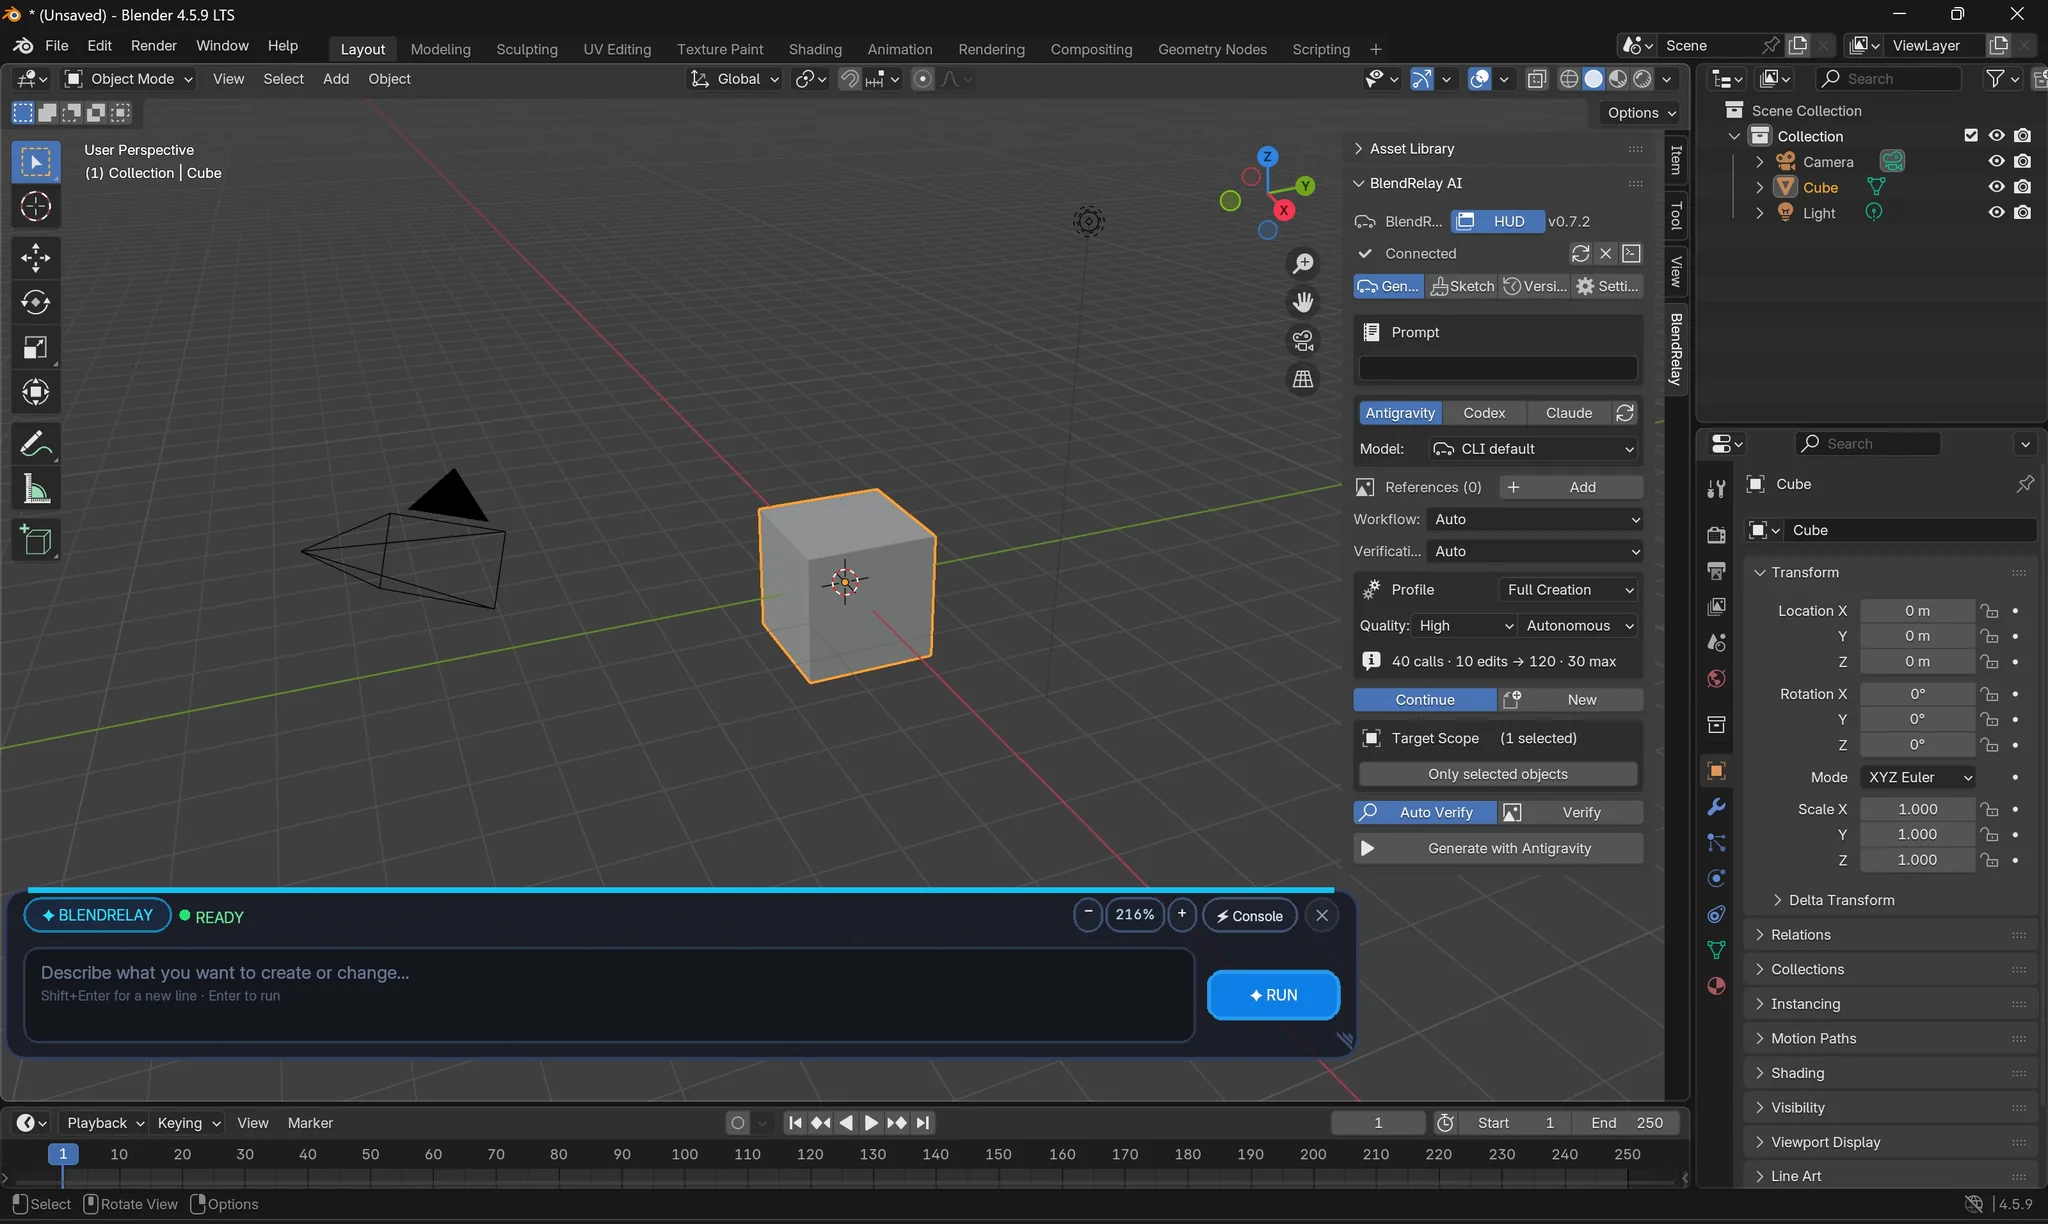Click Generate with Antigravity button
The image size is (2048, 1224).
1497,849
